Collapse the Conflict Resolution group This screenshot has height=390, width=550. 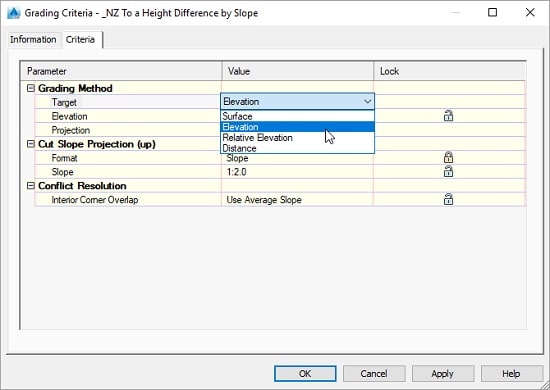click(31, 186)
